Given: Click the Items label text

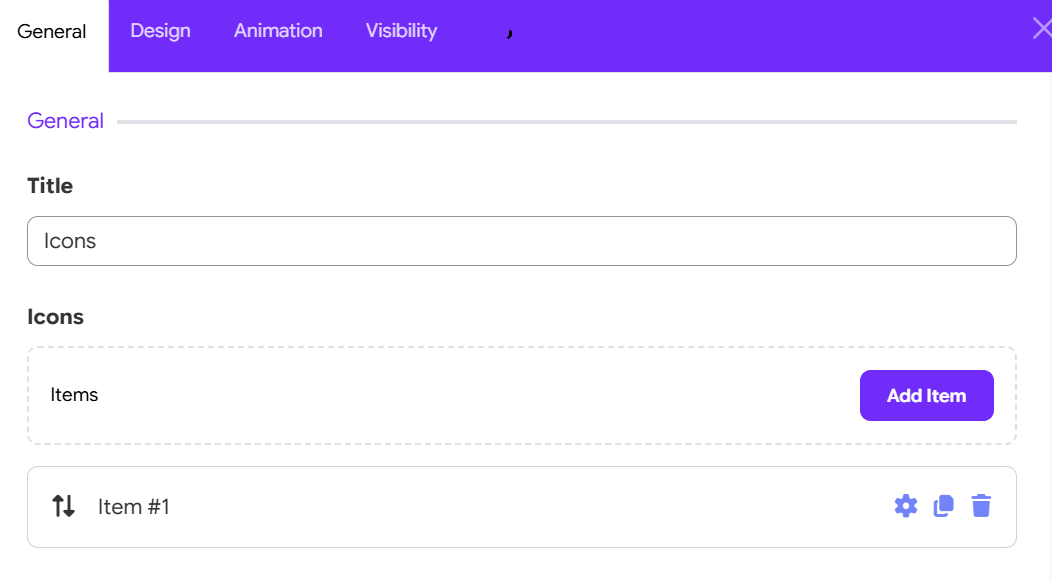Looking at the screenshot, I should pyautogui.click(x=74, y=394).
